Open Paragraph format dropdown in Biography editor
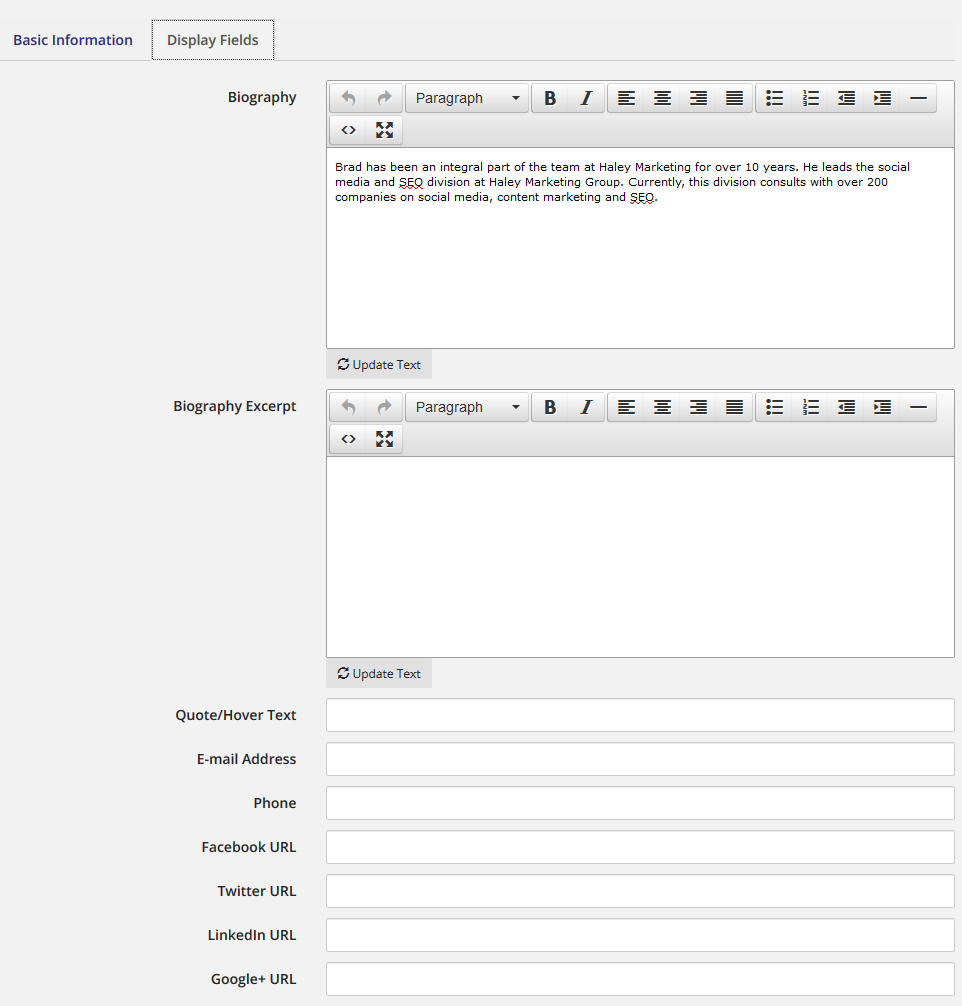The image size is (962, 1006). (467, 98)
